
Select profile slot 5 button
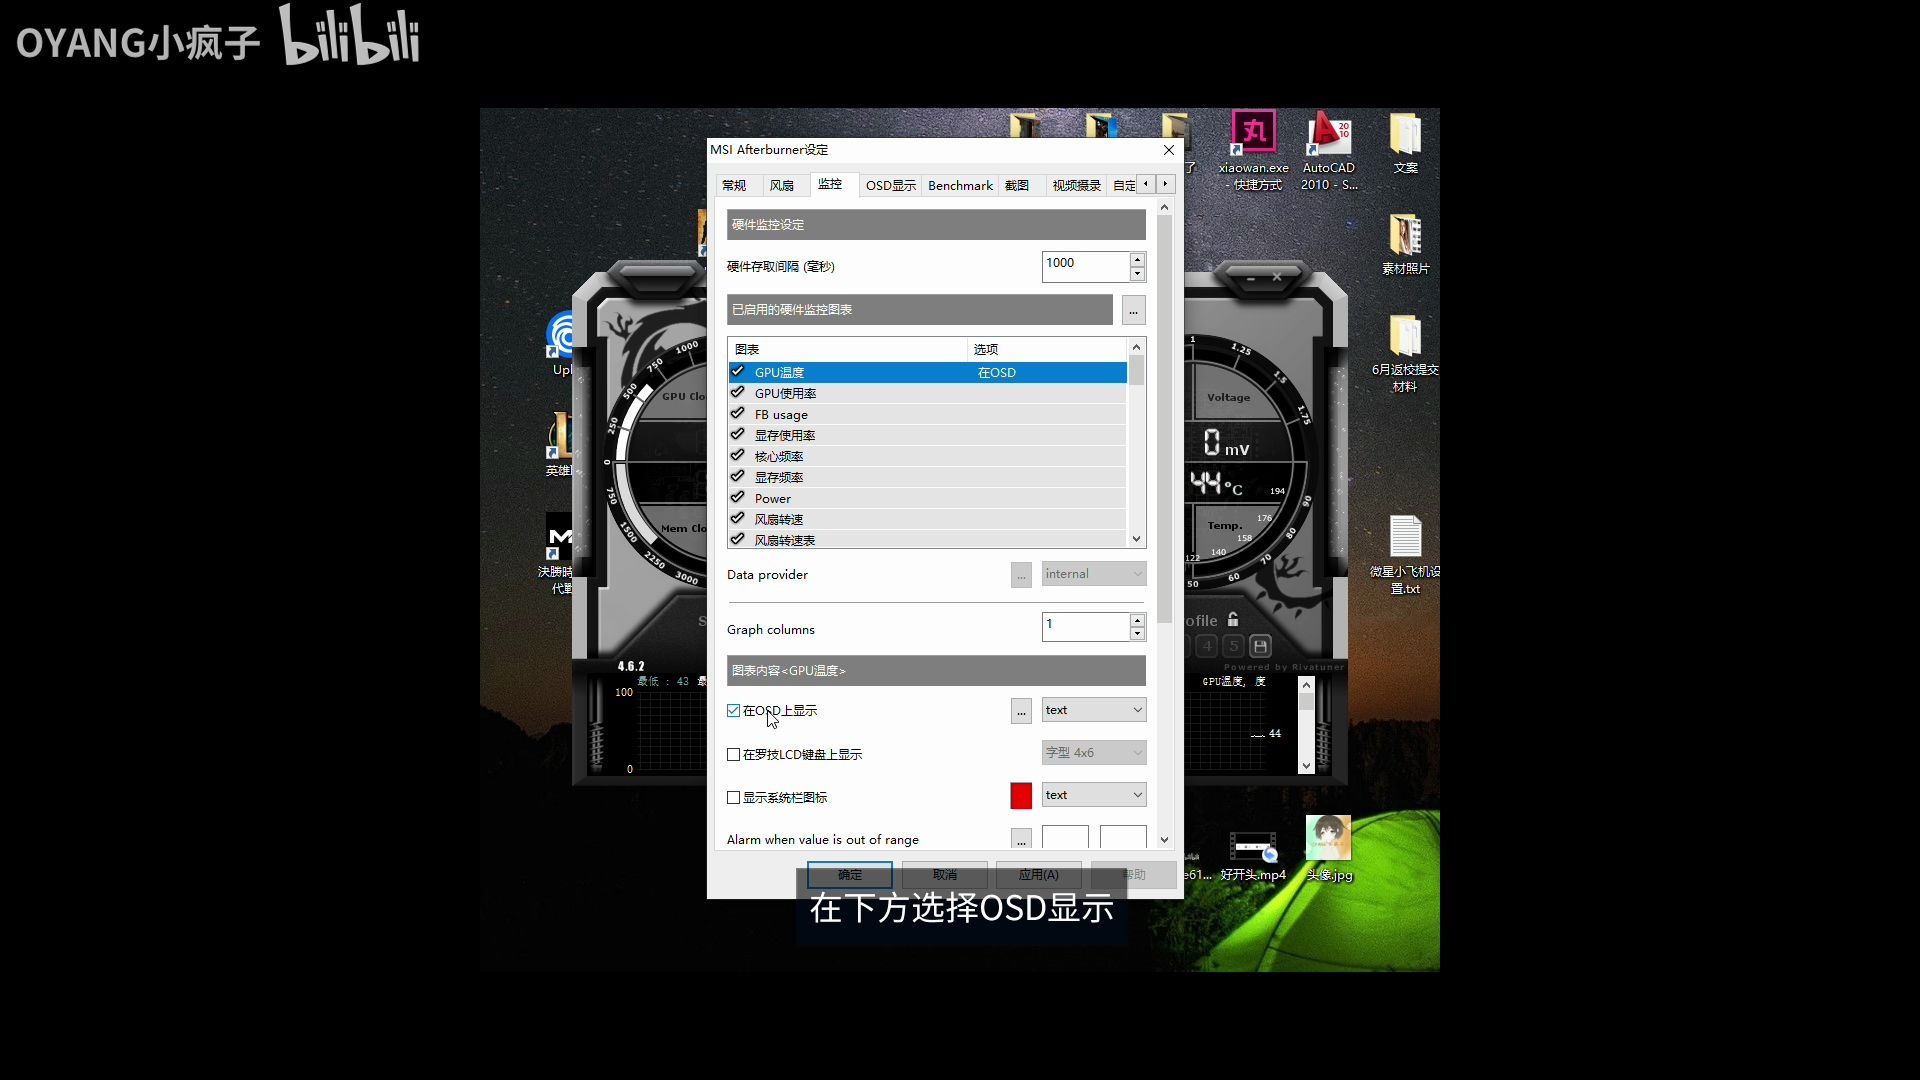pyautogui.click(x=1234, y=646)
